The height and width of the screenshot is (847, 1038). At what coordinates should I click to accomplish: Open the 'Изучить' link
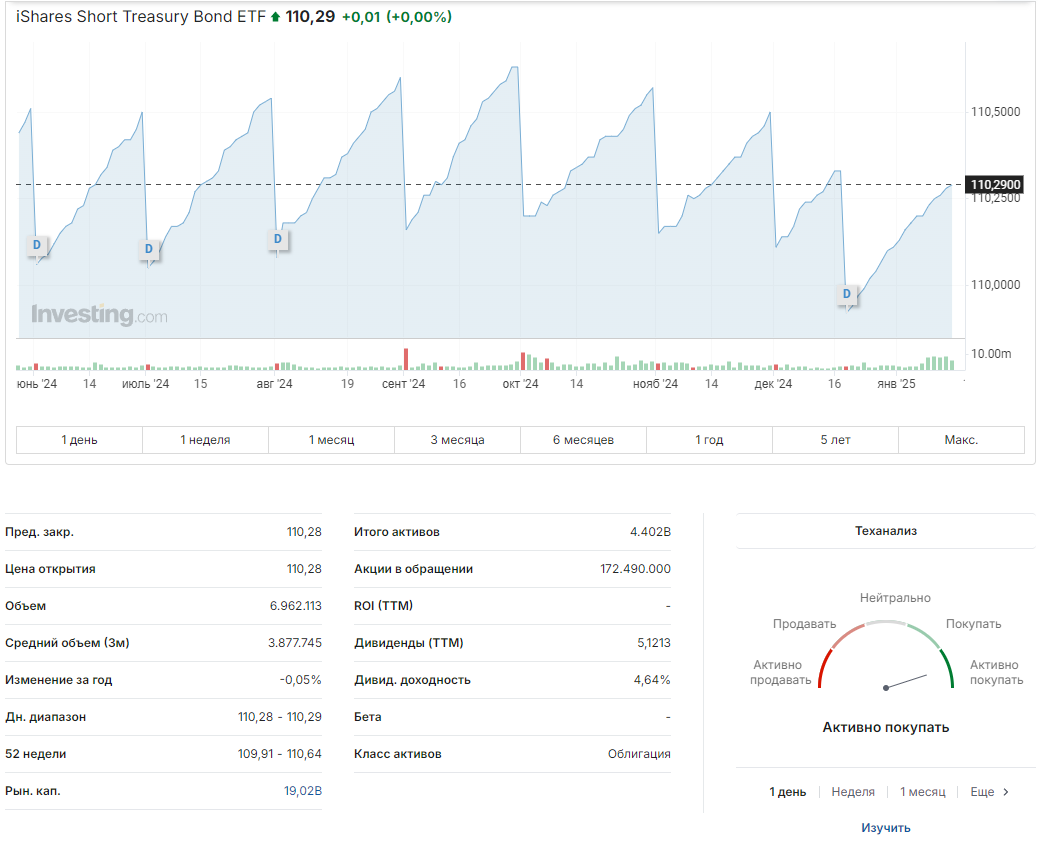[x=886, y=828]
